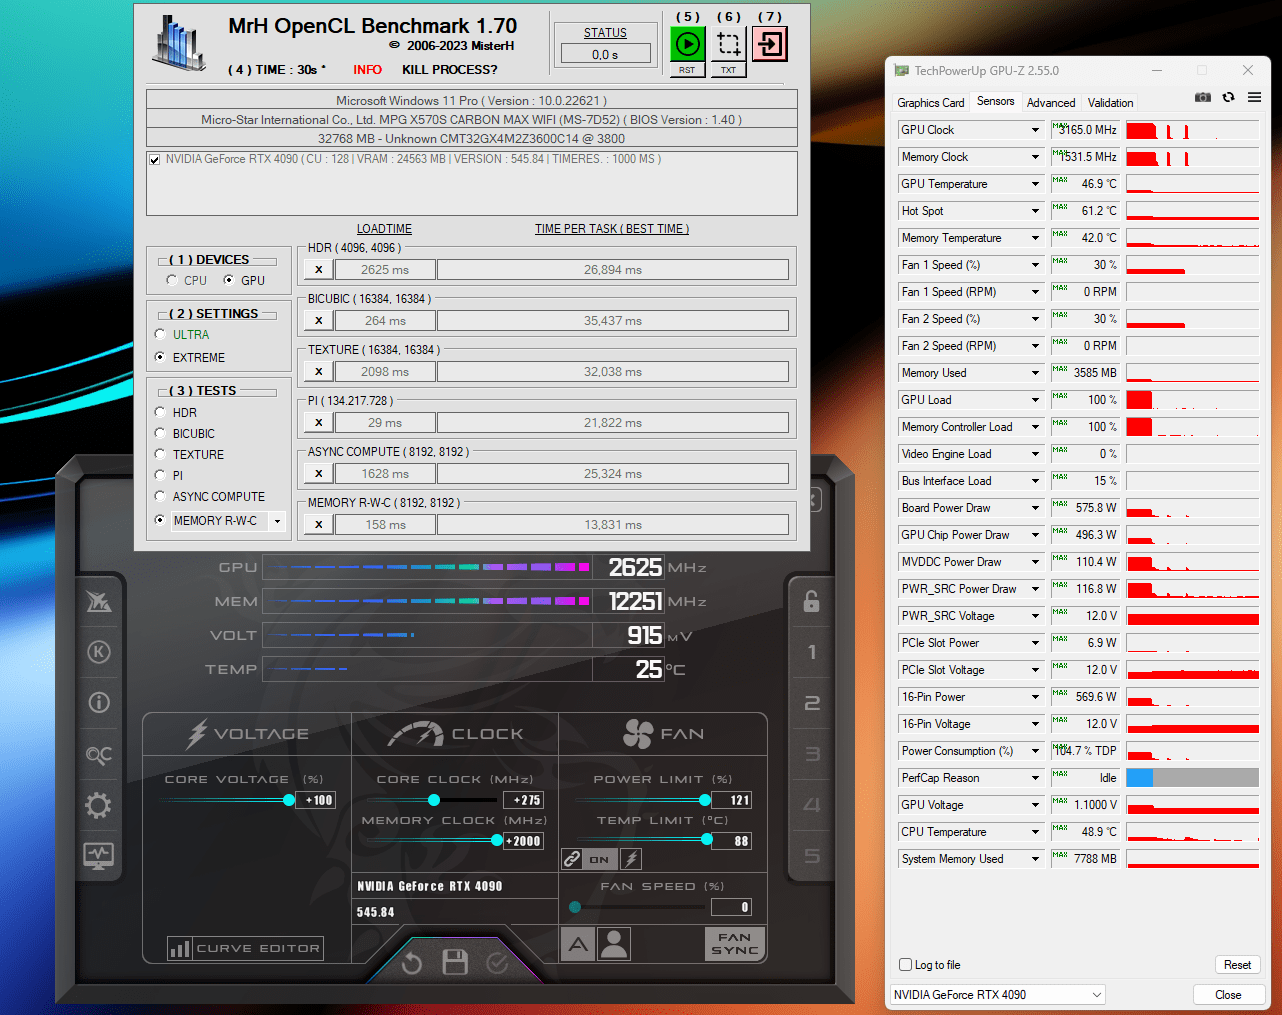Click the screenshot capture icon in MrH benchmark

[x=729, y=44]
